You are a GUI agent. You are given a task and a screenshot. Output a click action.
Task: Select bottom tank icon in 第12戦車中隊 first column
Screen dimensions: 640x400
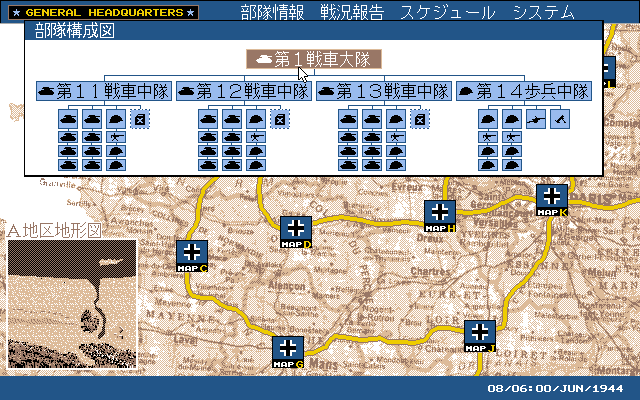(208, 165)
